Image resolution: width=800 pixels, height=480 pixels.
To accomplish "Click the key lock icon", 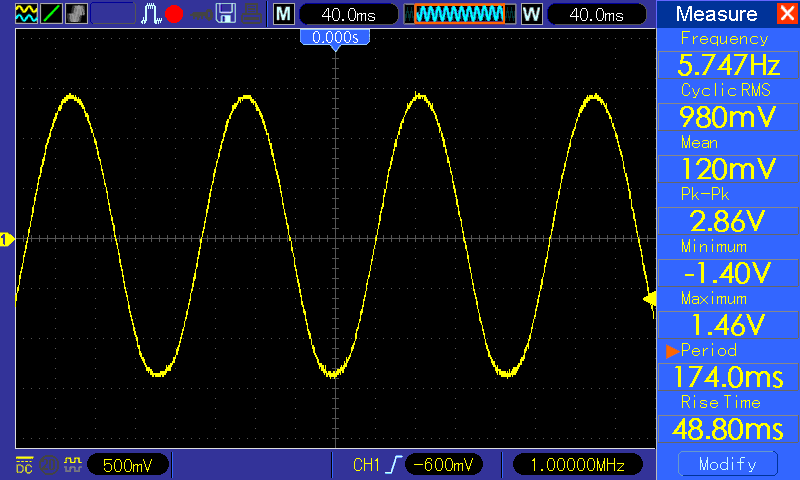I will (x=202, y=15).
